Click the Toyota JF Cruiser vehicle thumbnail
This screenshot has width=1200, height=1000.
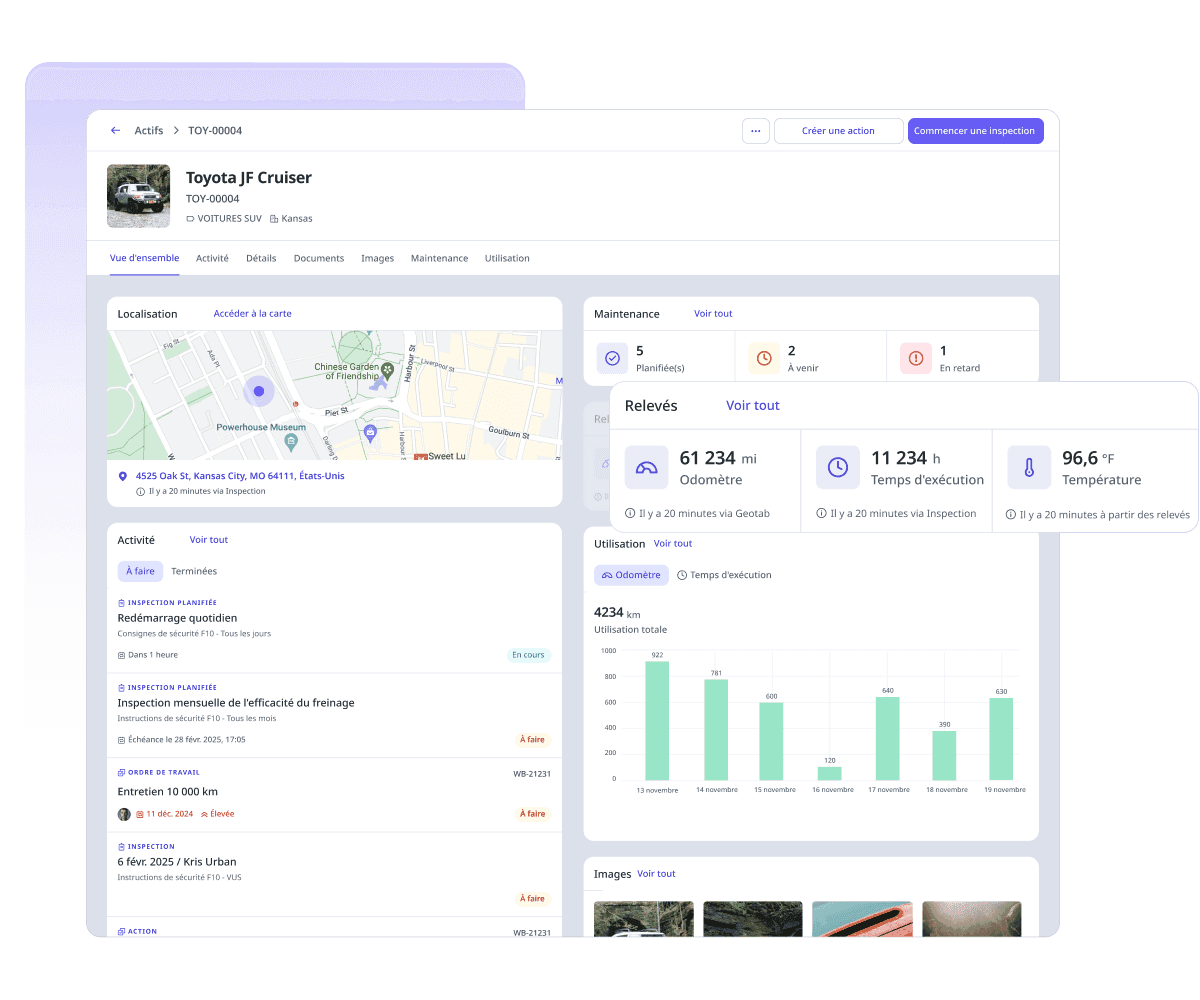(139, 196)
